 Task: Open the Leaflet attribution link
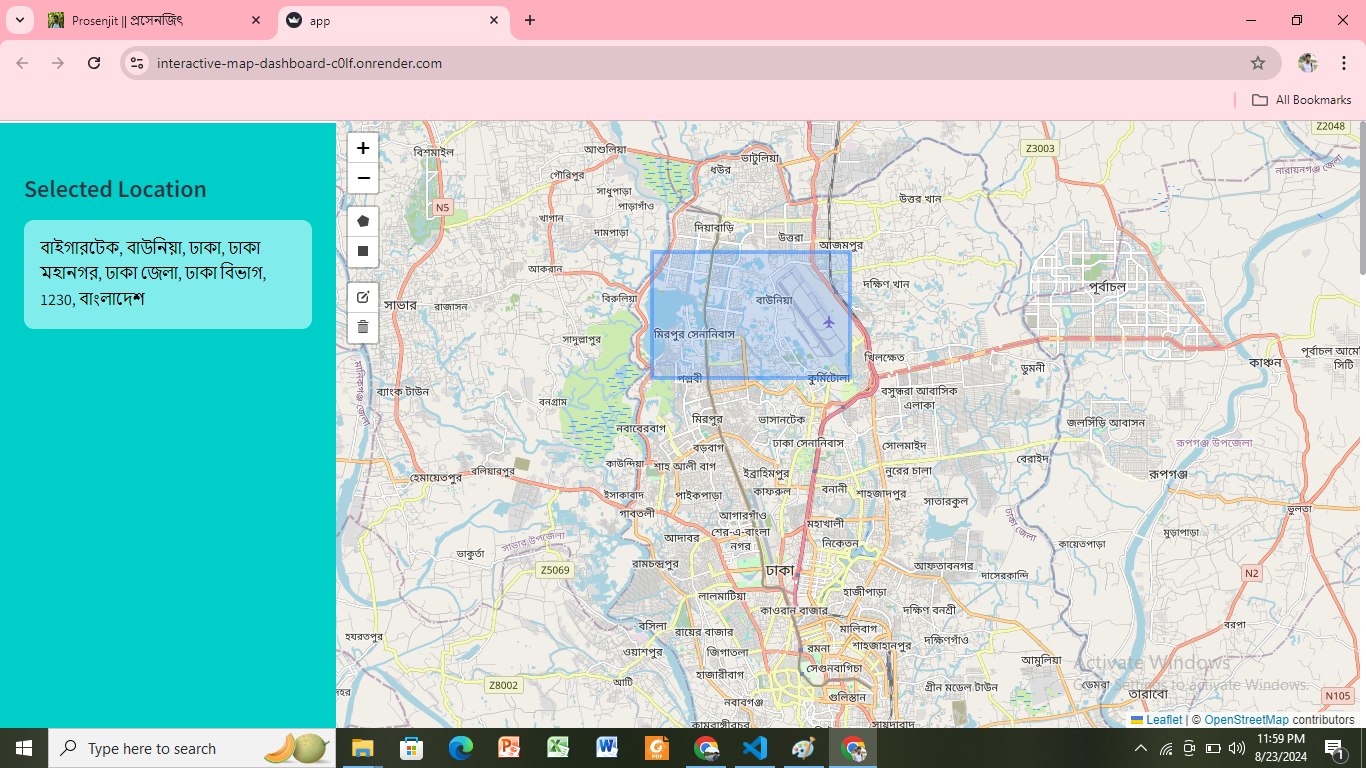[1163, 720]
